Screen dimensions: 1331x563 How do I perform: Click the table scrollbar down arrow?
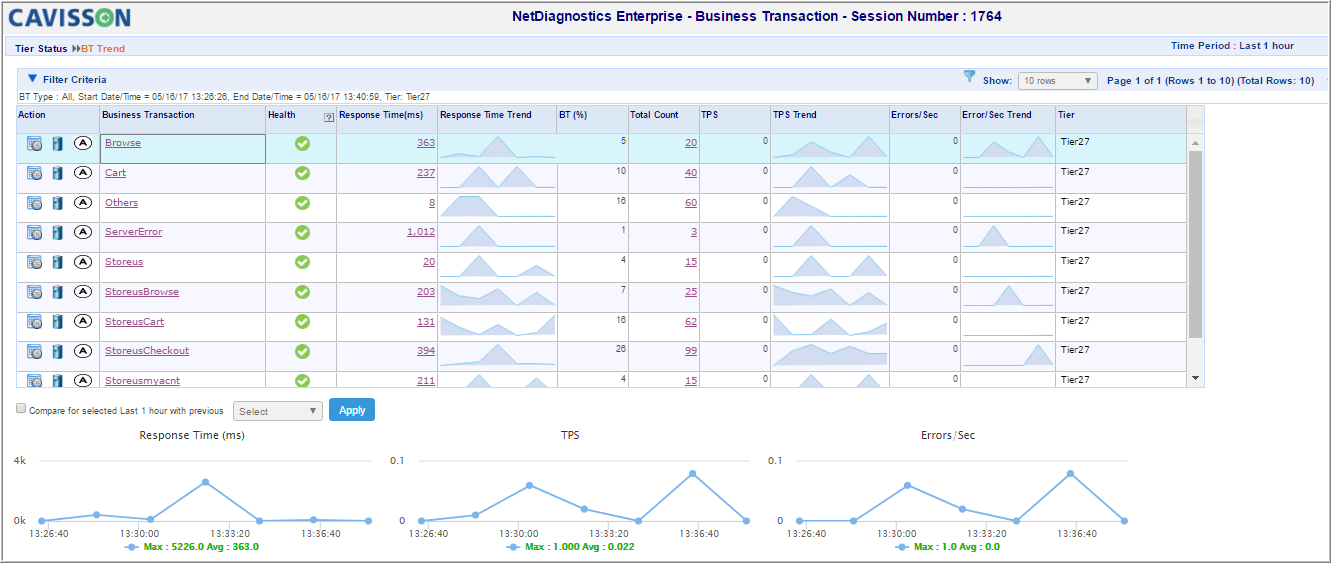[1196, 378]
